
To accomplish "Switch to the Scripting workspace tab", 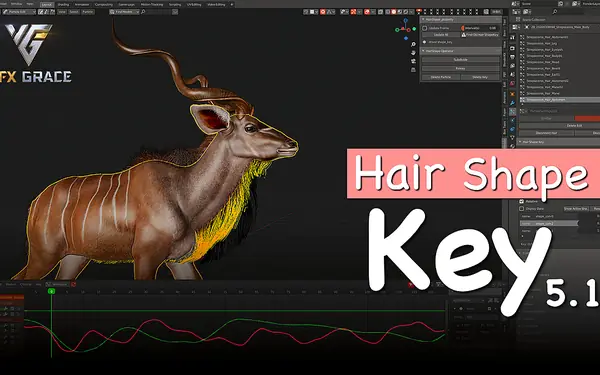I will pos(175,5).
